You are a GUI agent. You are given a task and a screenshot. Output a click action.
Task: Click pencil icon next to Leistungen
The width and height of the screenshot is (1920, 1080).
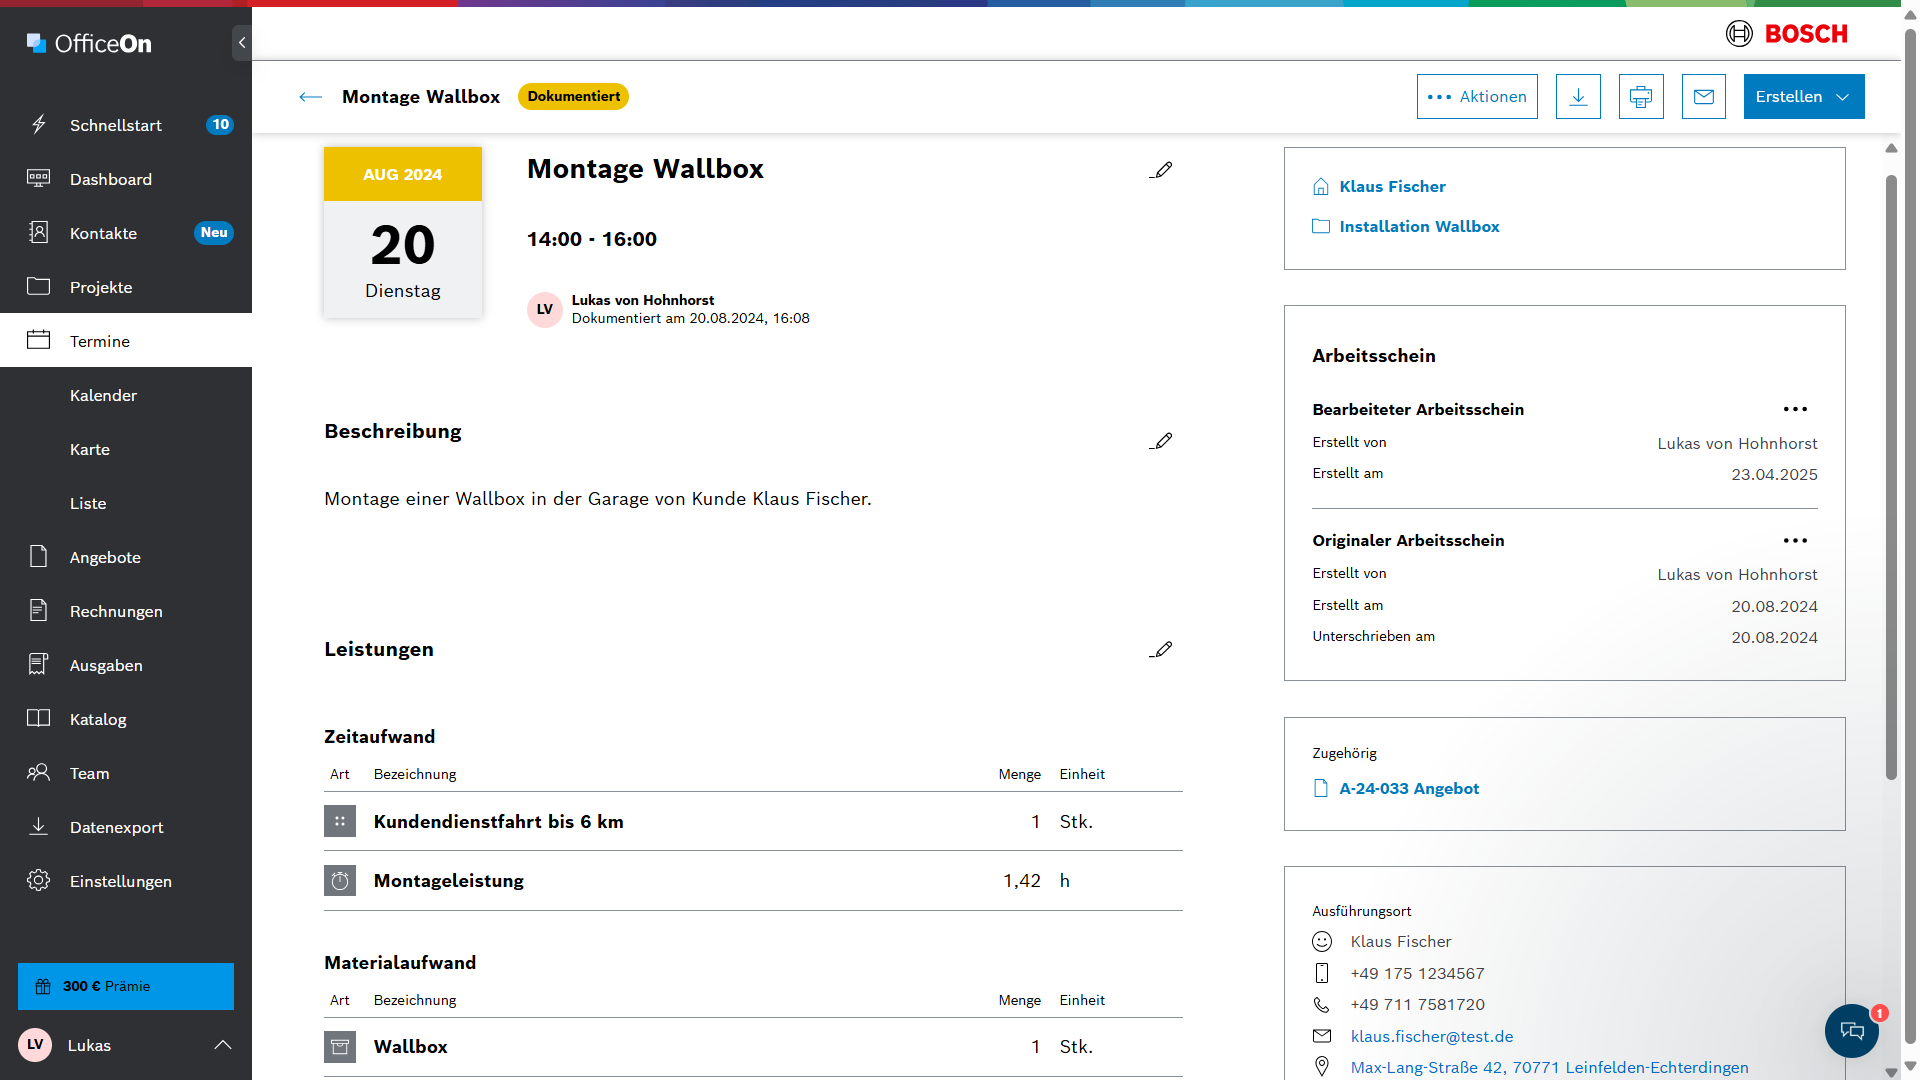coord(1161,650)
